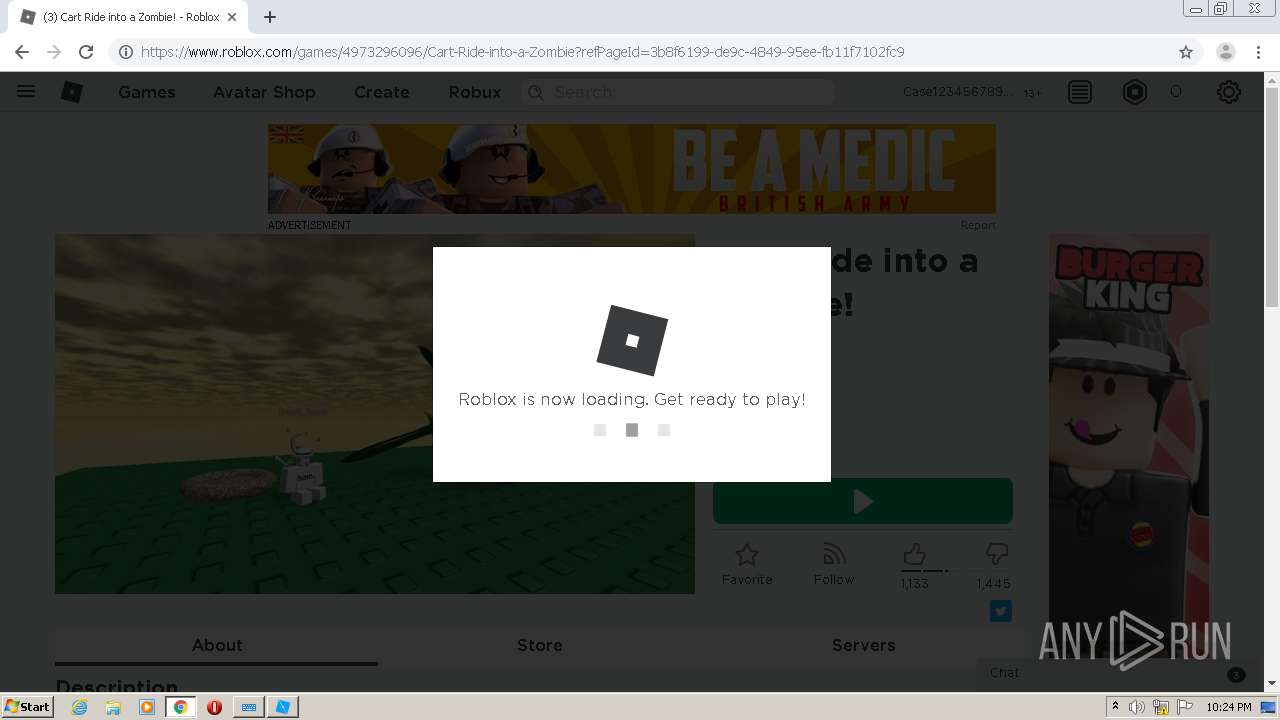The image size is (1280, 720).
Task: Click the like/dislike vote ratio bar
Action: [x=955, y=571]
